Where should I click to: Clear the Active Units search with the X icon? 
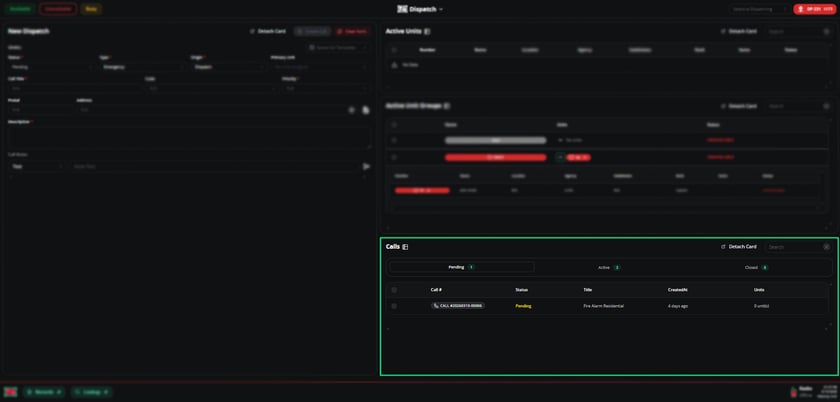pos(827,32)
